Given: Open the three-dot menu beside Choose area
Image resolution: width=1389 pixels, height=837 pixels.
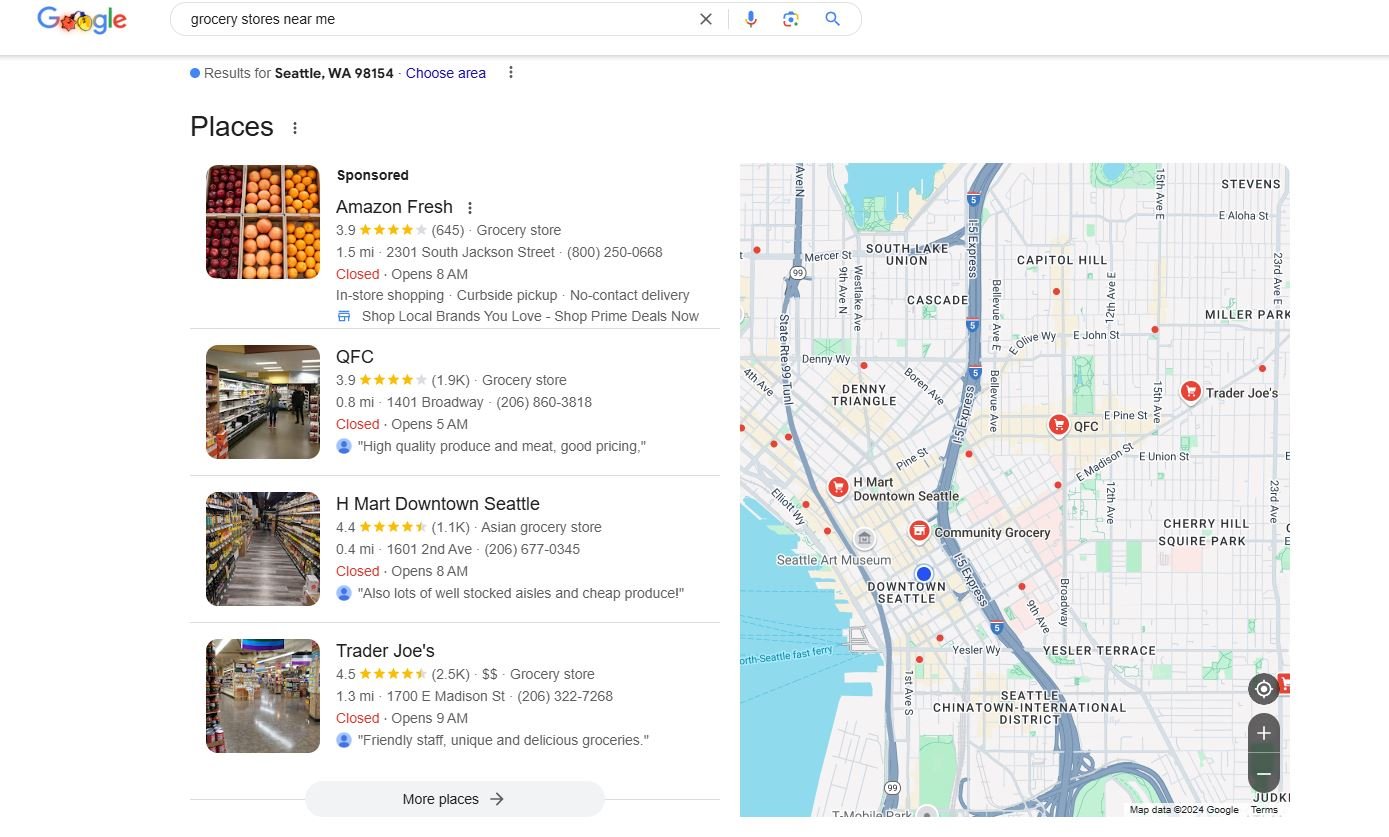Looking at the screenshot, I should coord(511,72).
